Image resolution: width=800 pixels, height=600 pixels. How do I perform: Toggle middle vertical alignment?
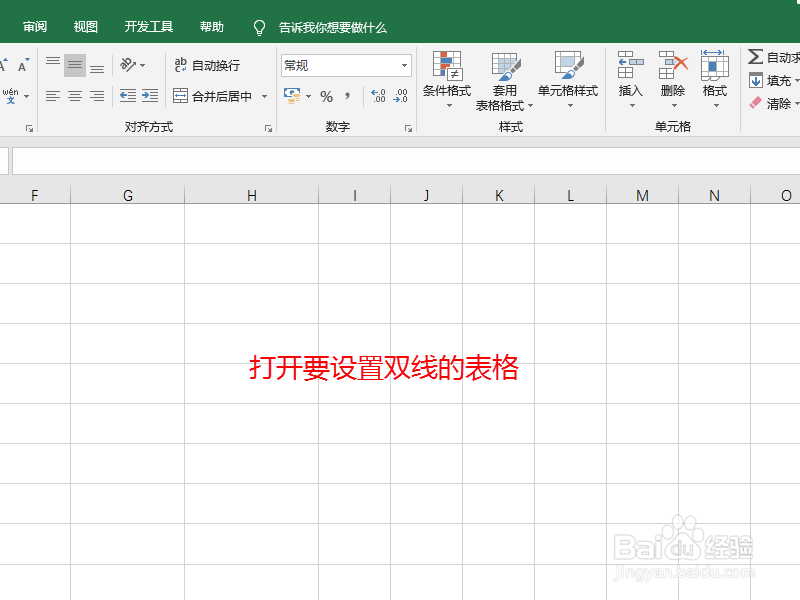click(x=74, y=65)
